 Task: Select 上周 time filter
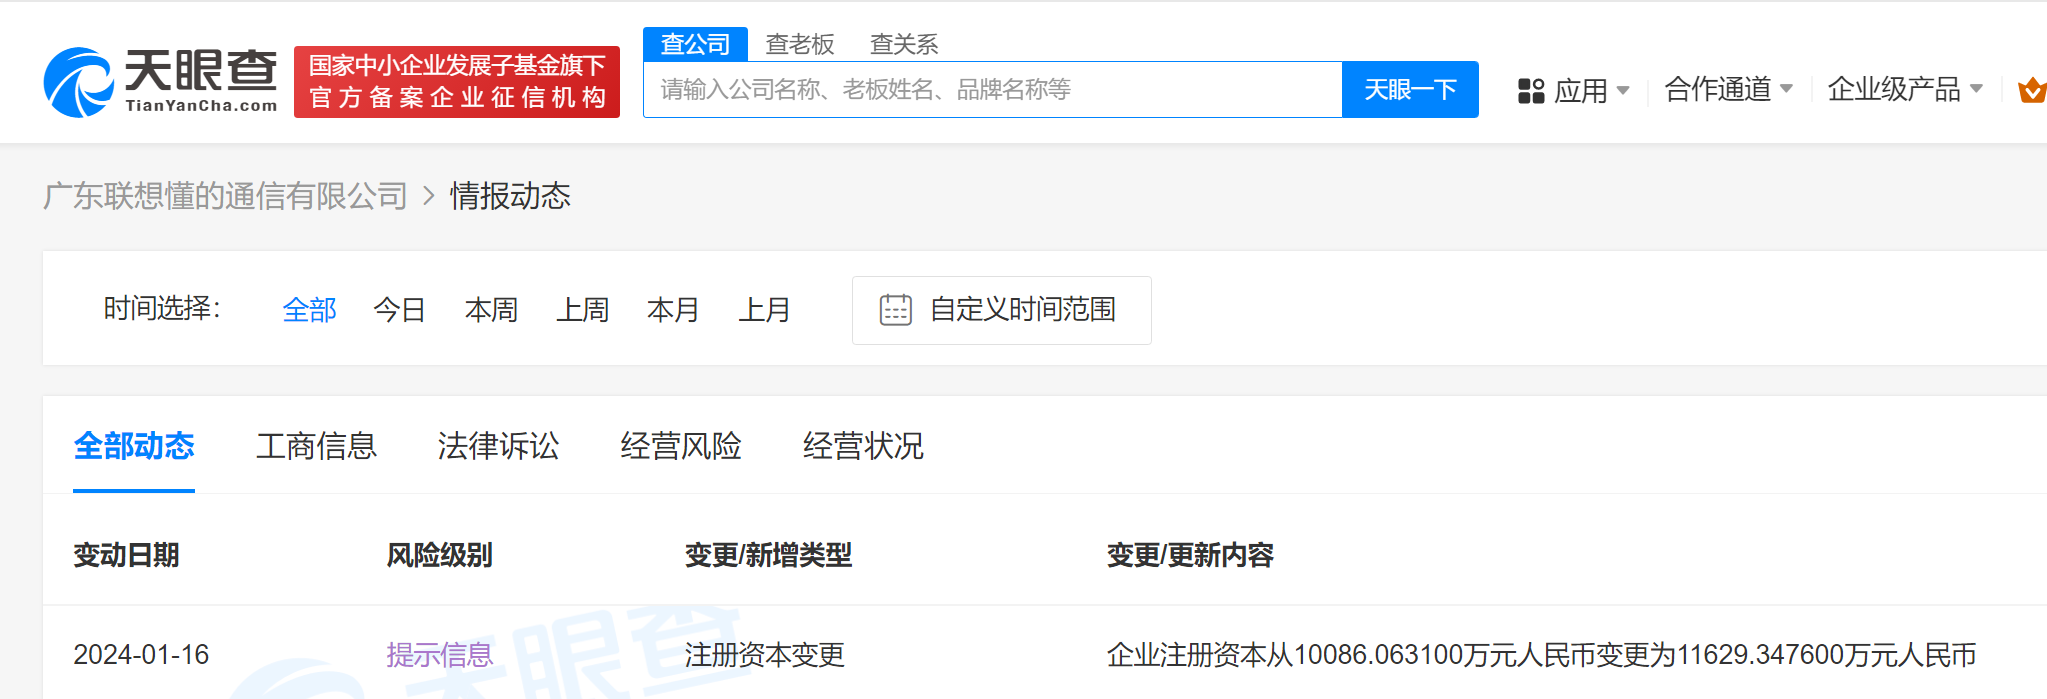pos(582,310)
